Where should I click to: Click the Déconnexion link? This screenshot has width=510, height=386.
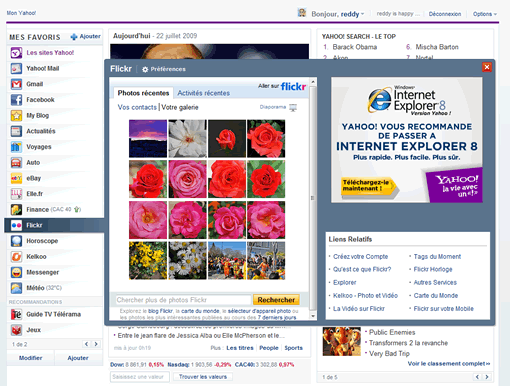click(x=445, y=14)
